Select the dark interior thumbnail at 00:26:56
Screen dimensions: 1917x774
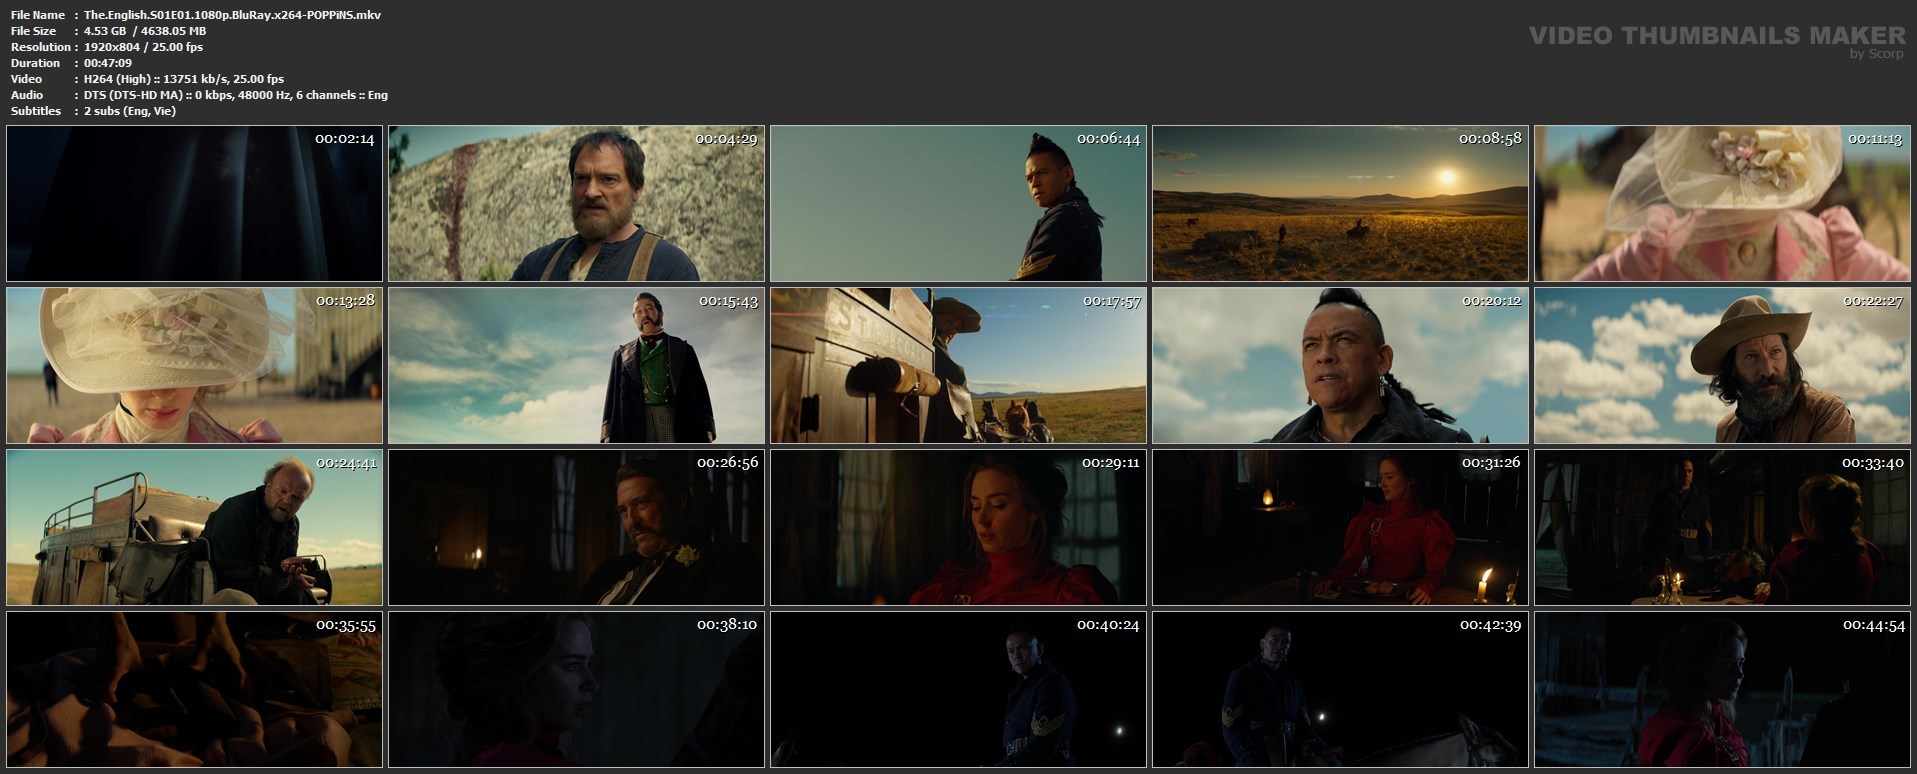click(576, 527)
